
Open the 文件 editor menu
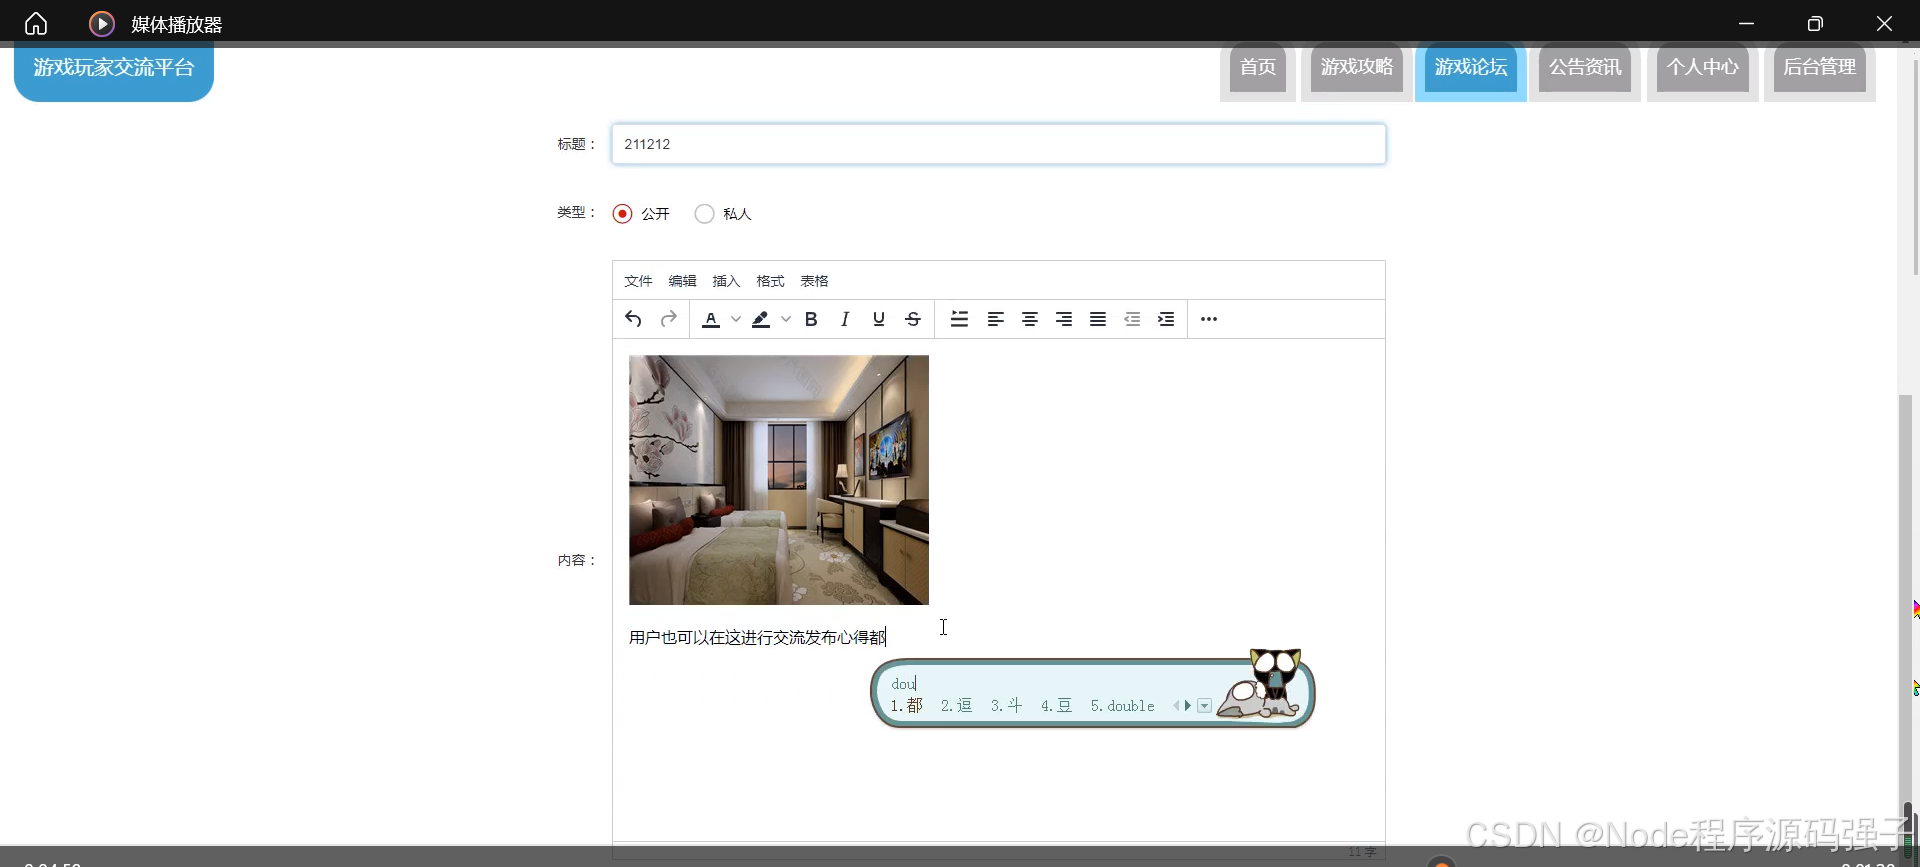pos(638,281)
